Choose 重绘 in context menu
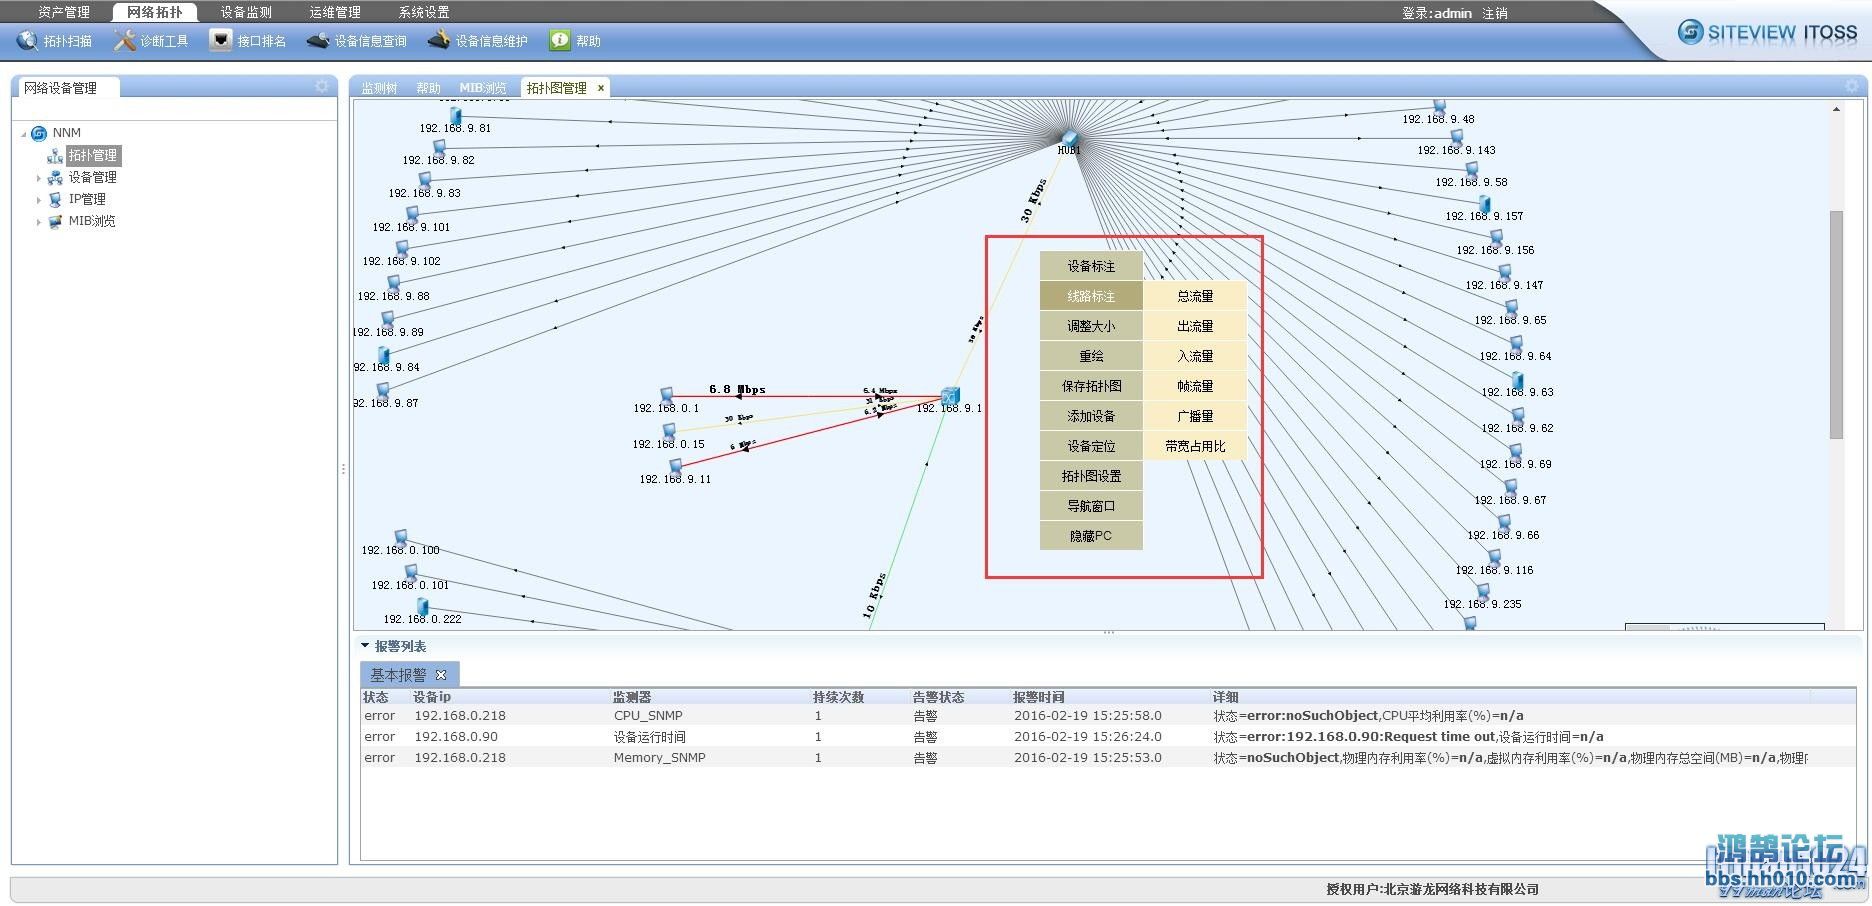 (1091, 356)
